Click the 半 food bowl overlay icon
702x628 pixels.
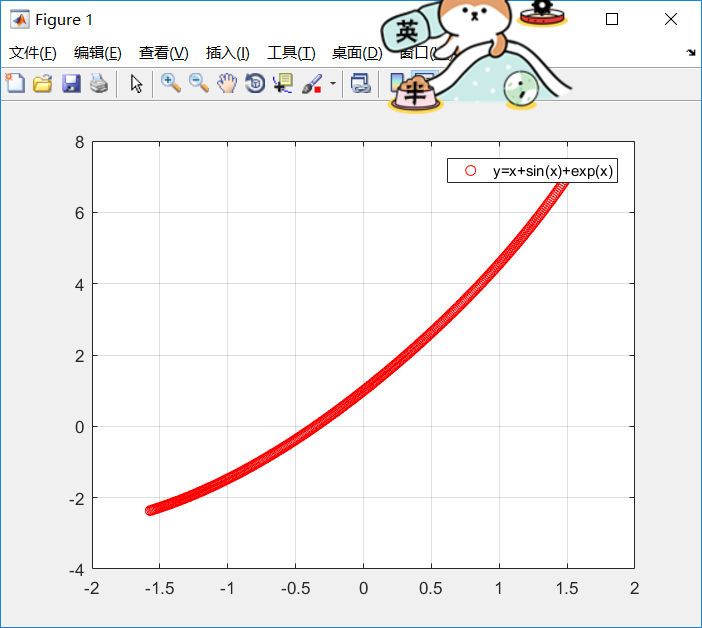coord(415,95)
